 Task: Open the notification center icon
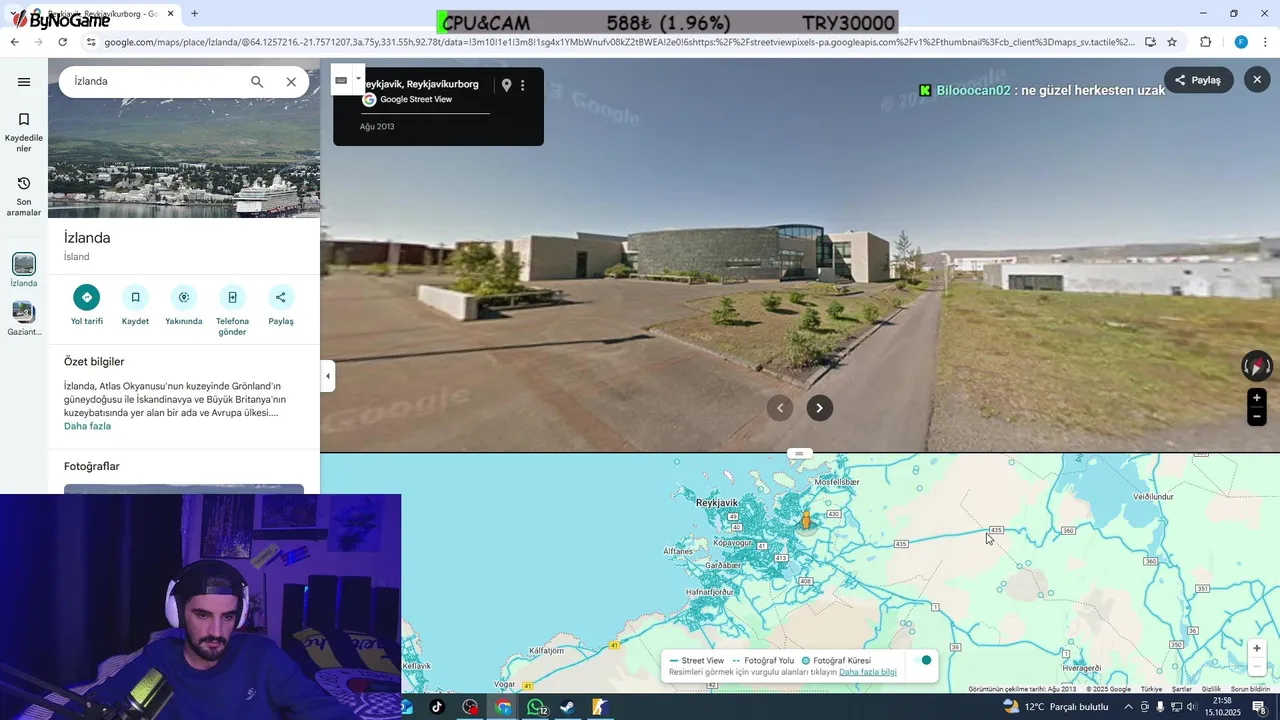tap(1259, 707)
